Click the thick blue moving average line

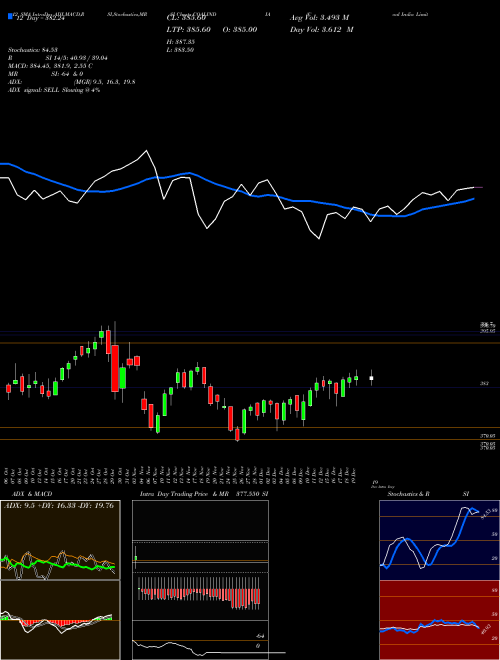click(237, 192)
